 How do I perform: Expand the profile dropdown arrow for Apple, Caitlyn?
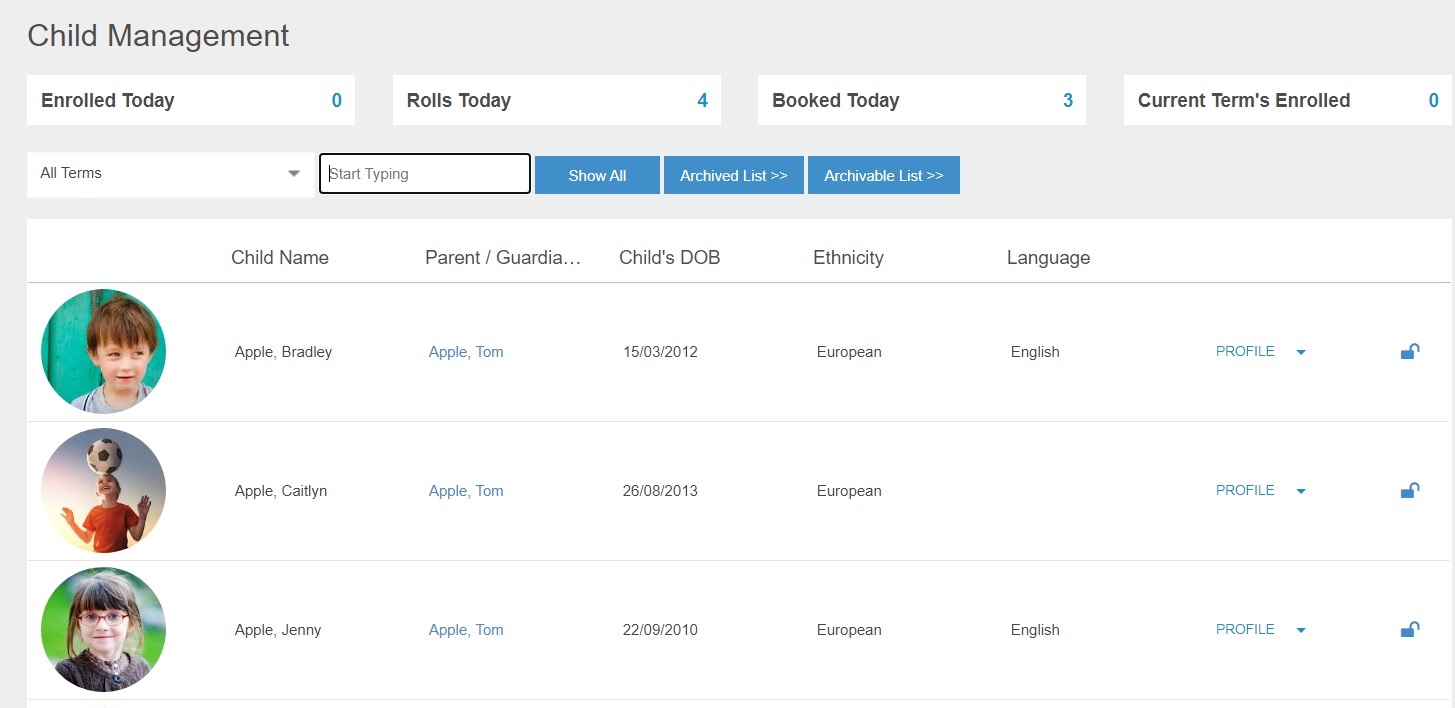(1301, 491)
